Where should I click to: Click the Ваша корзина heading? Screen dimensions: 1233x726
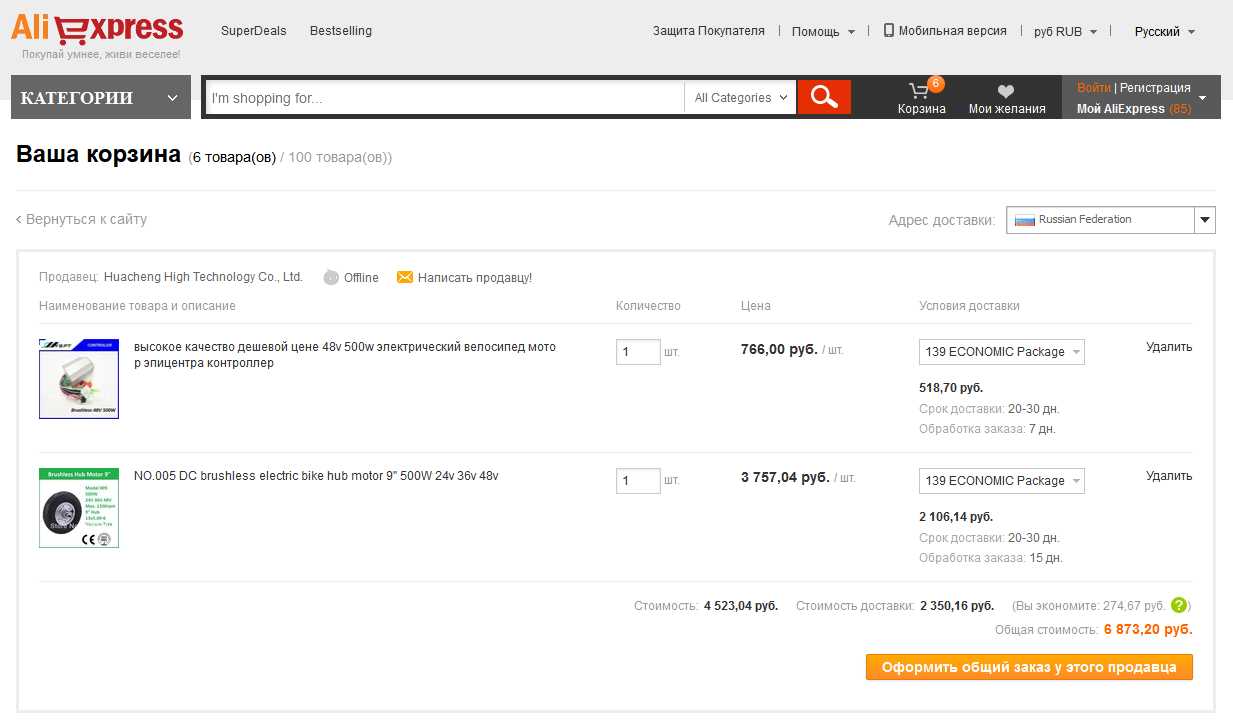coord(99,155)
